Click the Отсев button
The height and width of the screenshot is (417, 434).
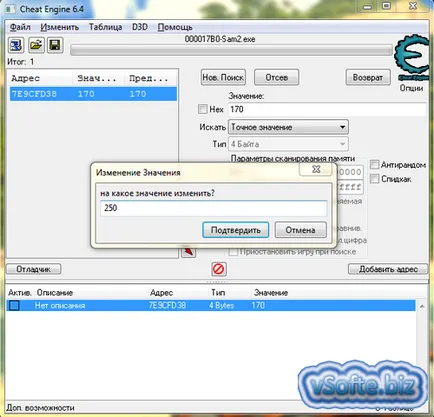click(x=277, y=77)
